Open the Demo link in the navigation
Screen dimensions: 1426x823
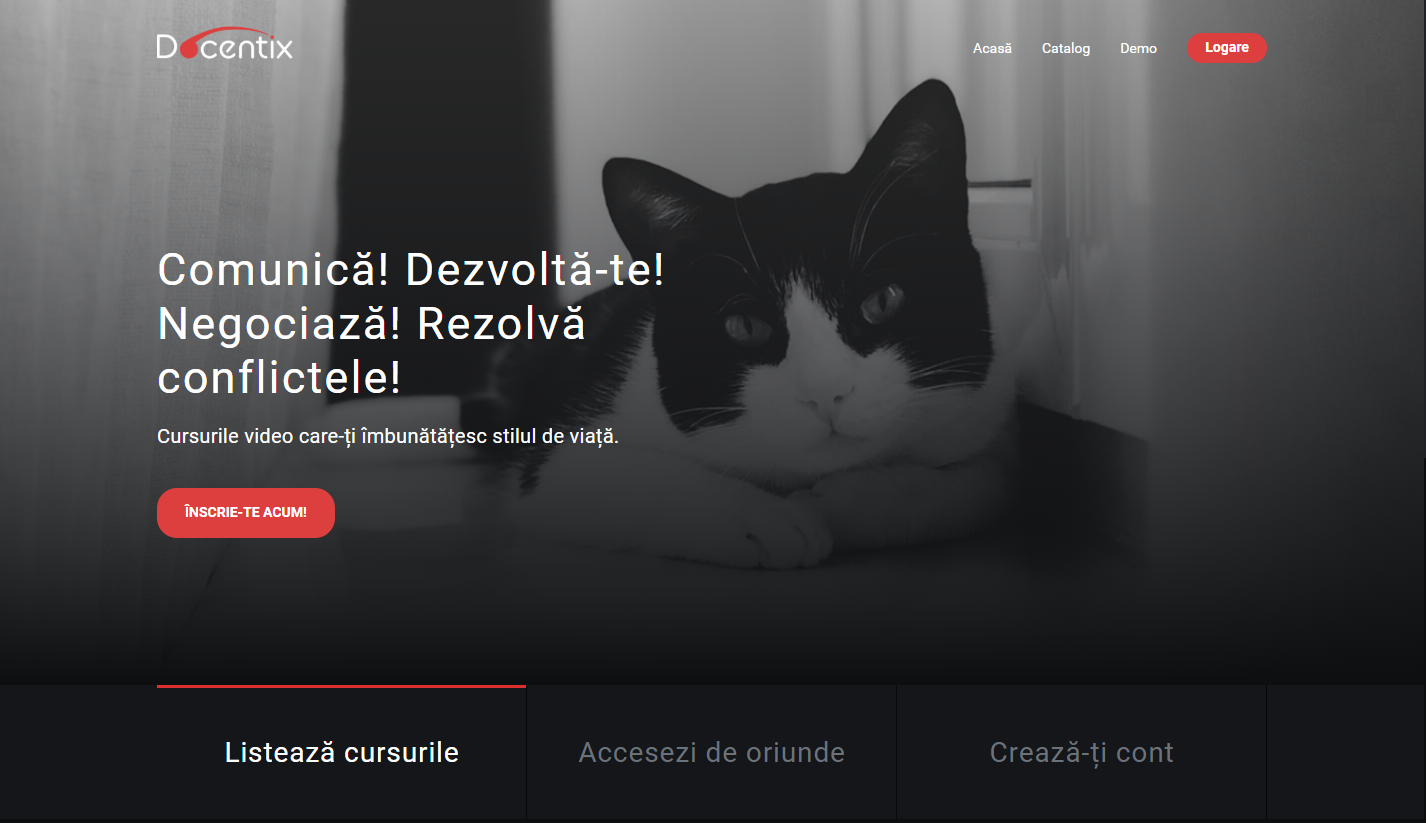coord(1138,48)
